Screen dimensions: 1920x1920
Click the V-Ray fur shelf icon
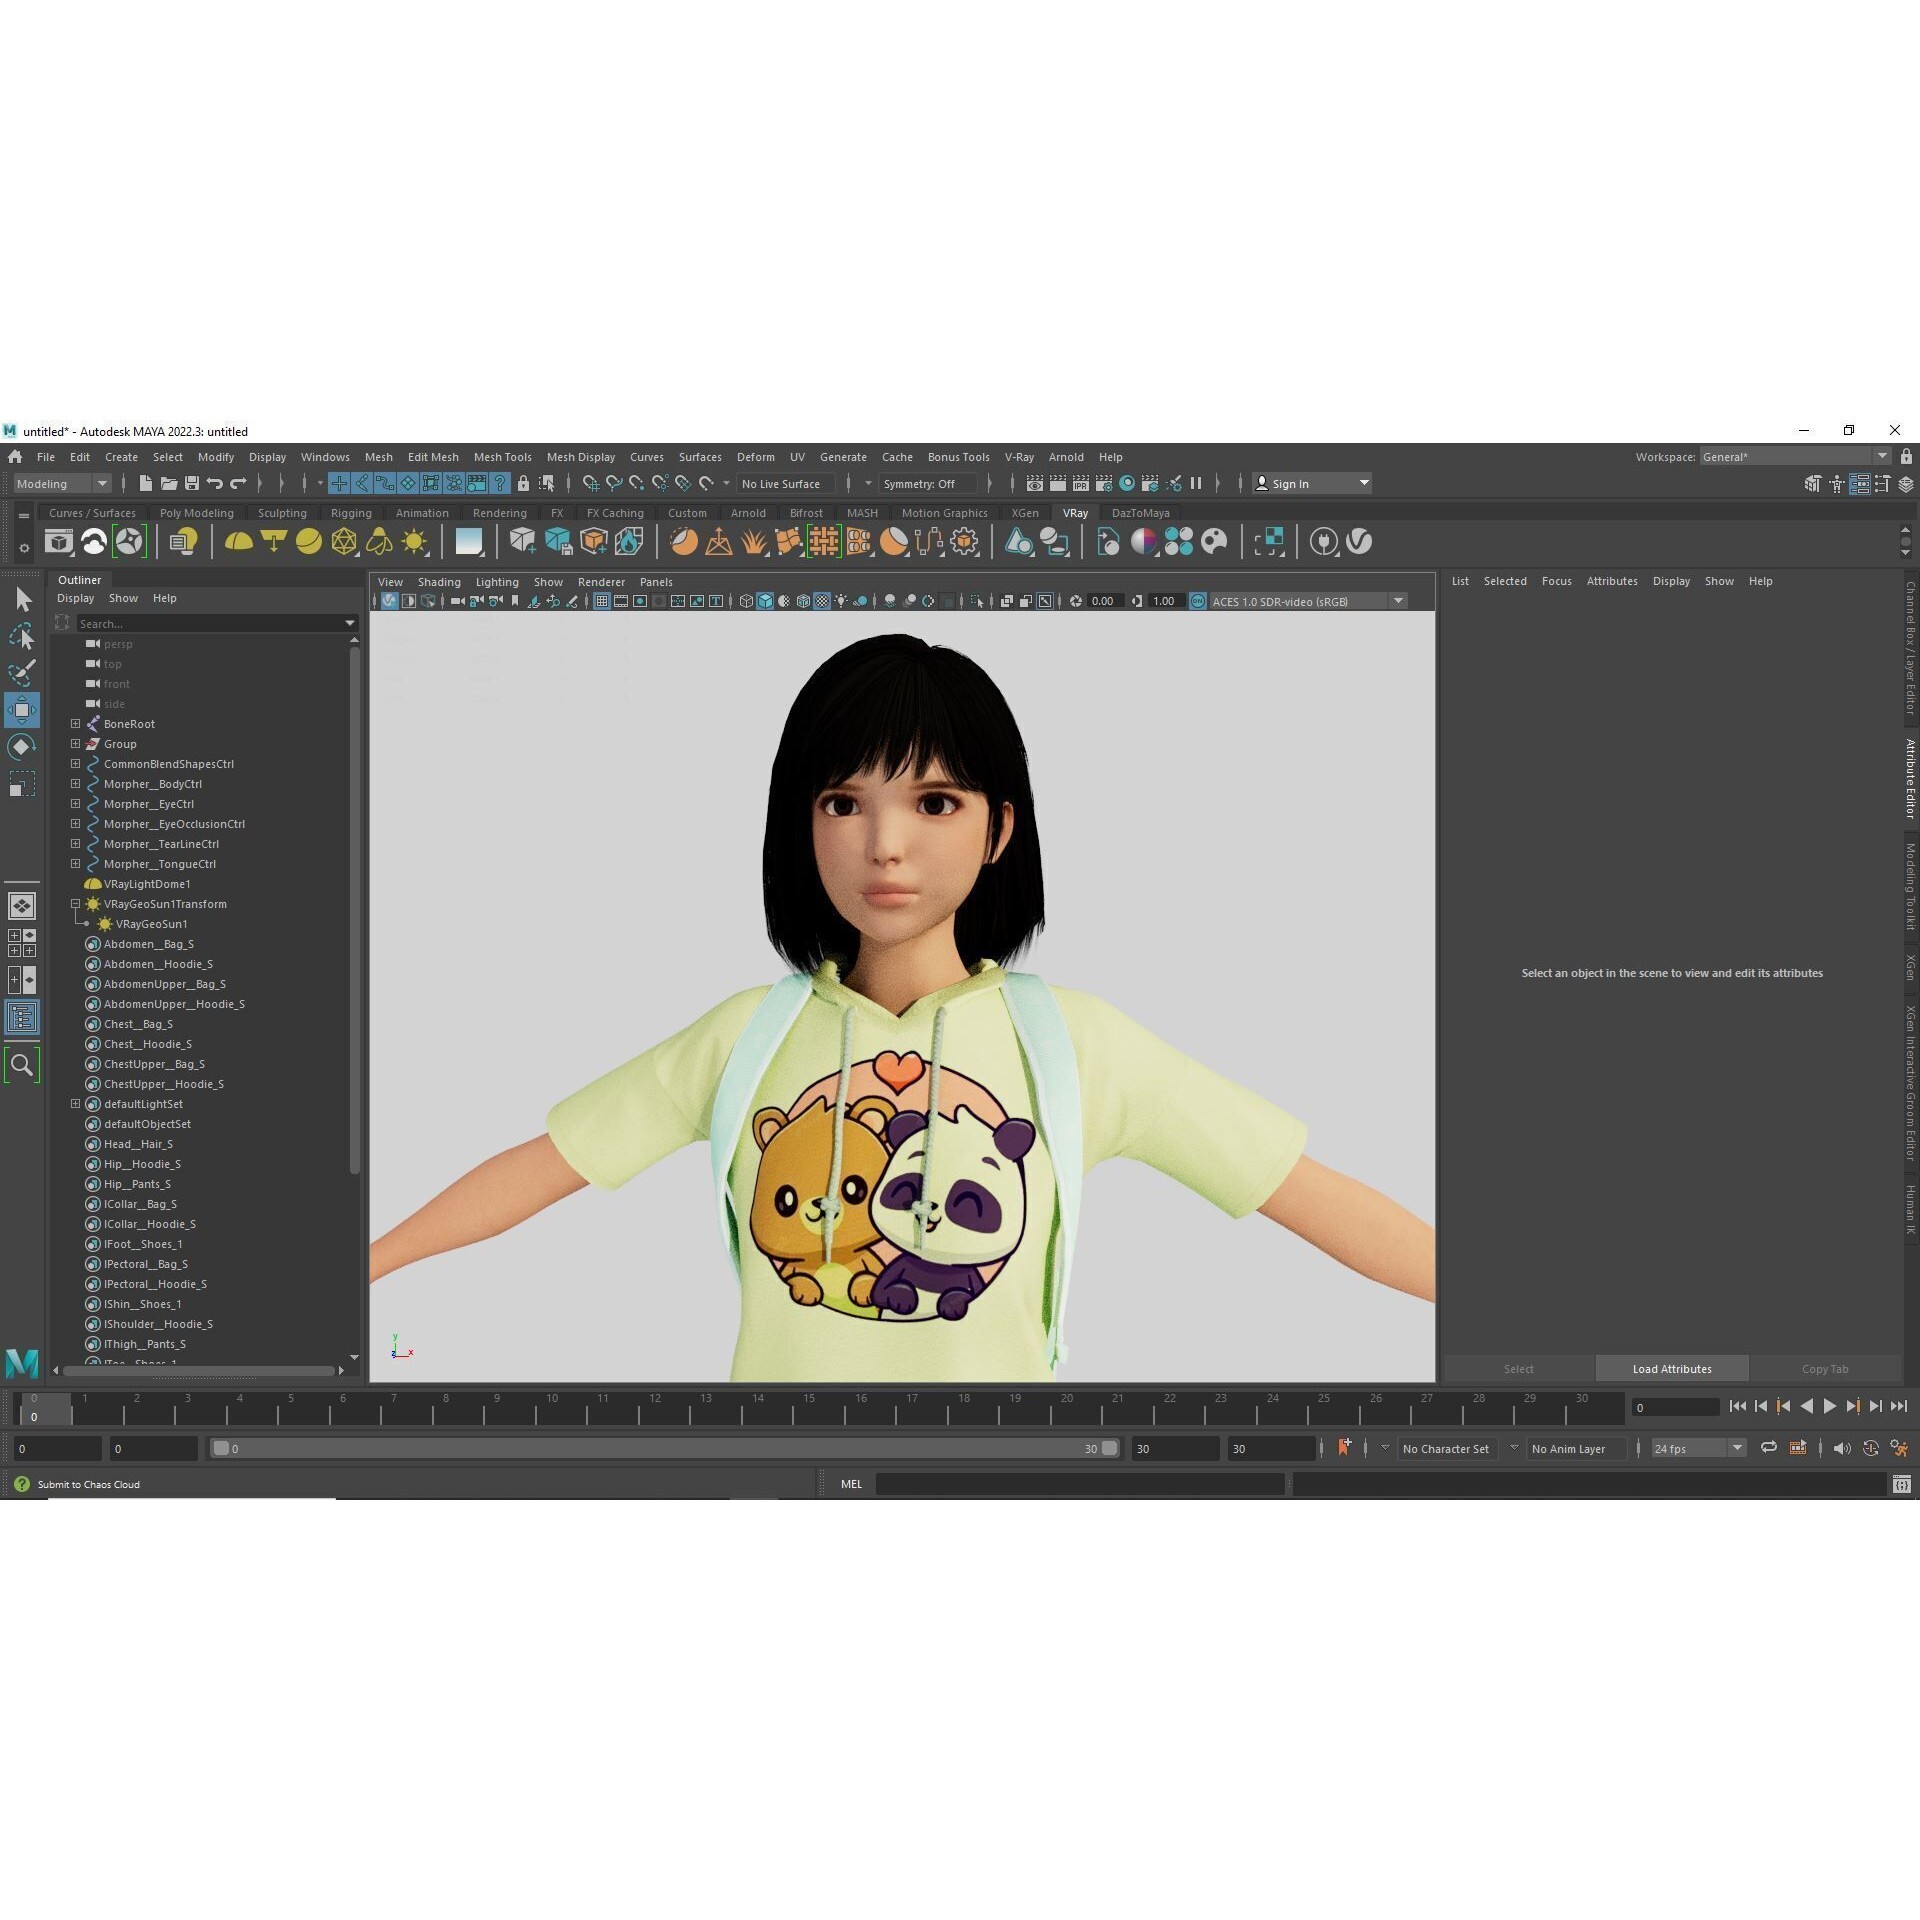tap(754, 542)
